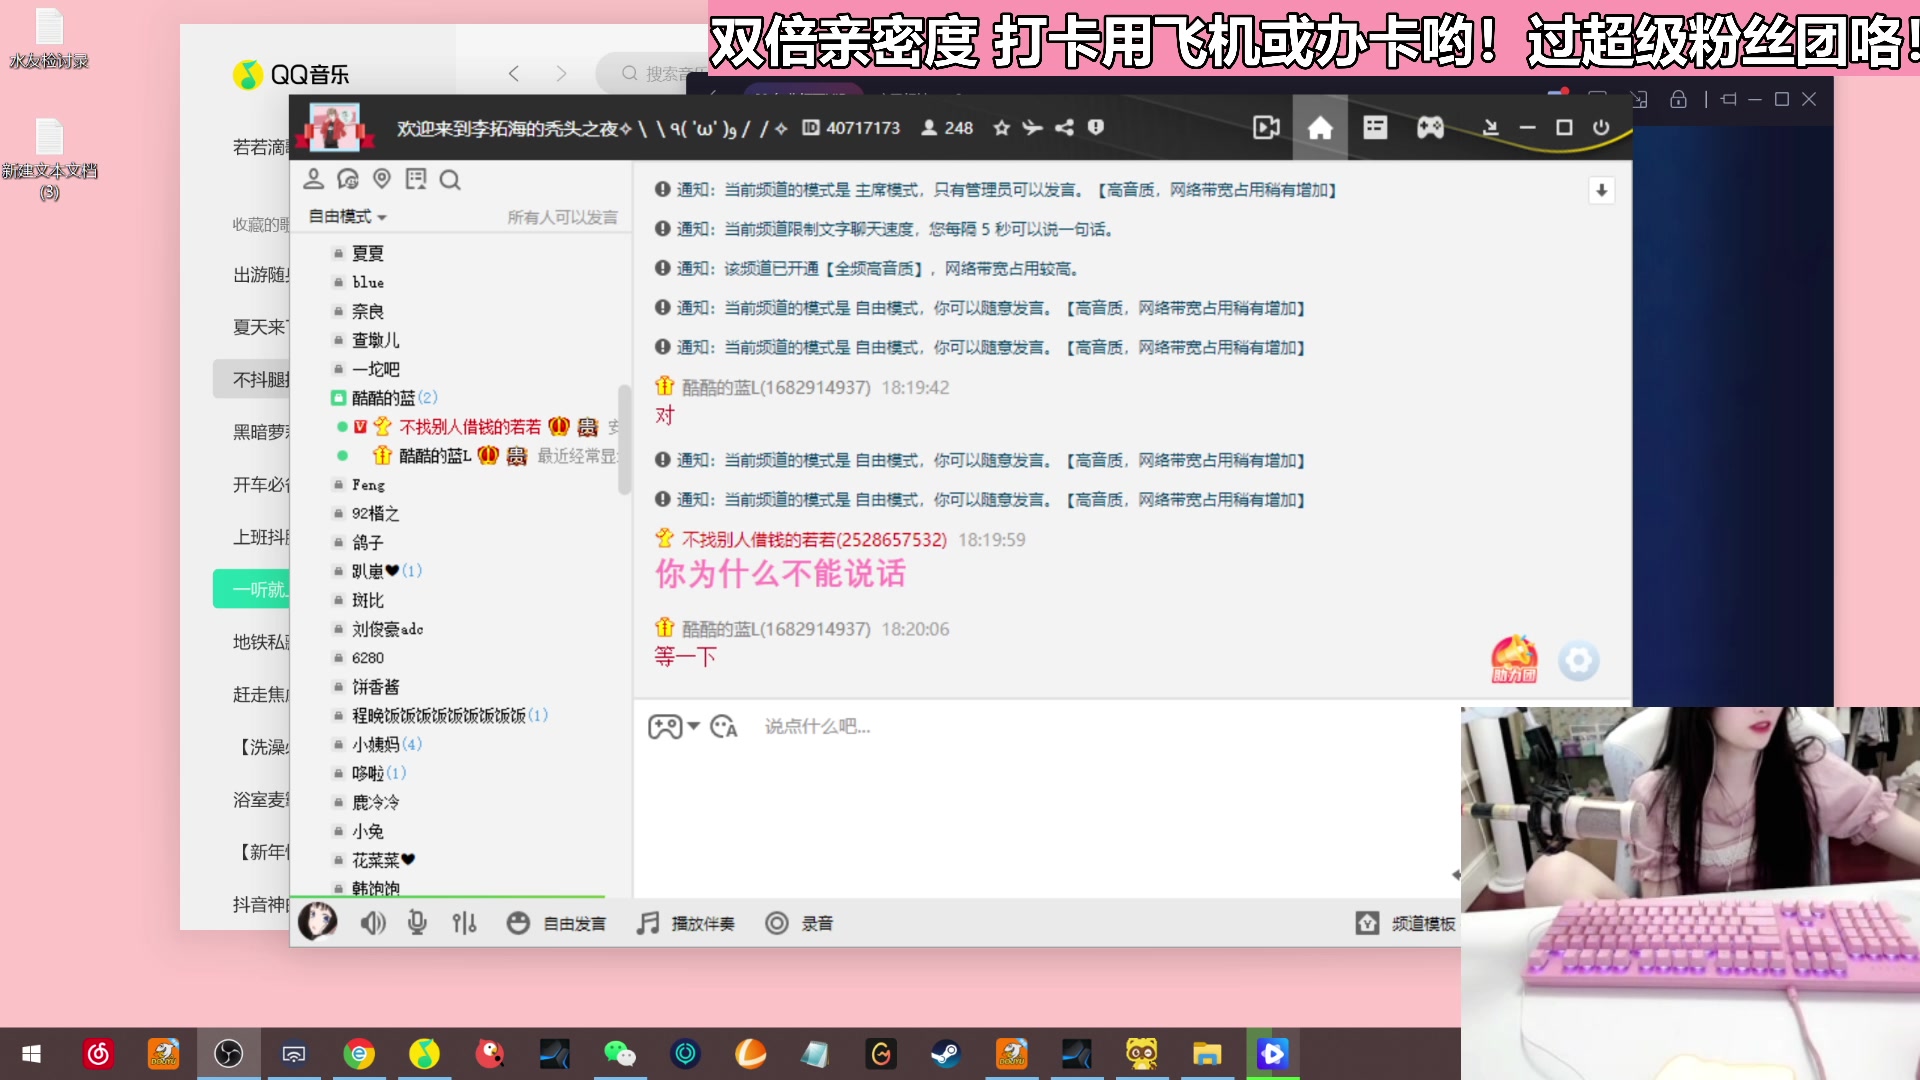The width and height of the screenshot is (1920, 1080).
Task: Open the audio mixer settings icon
Action: point(464,923)
